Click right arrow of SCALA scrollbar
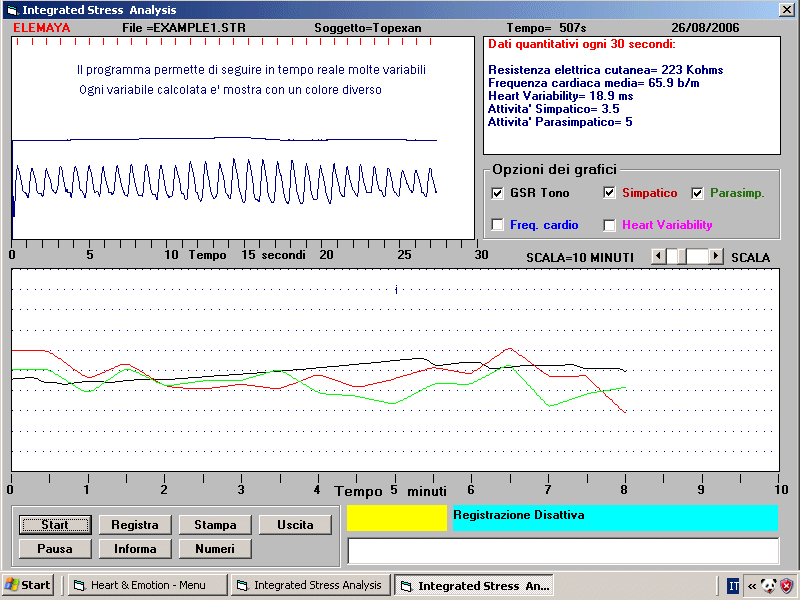The width and height of the screenshot is (800, 600). tap(716, 256)
